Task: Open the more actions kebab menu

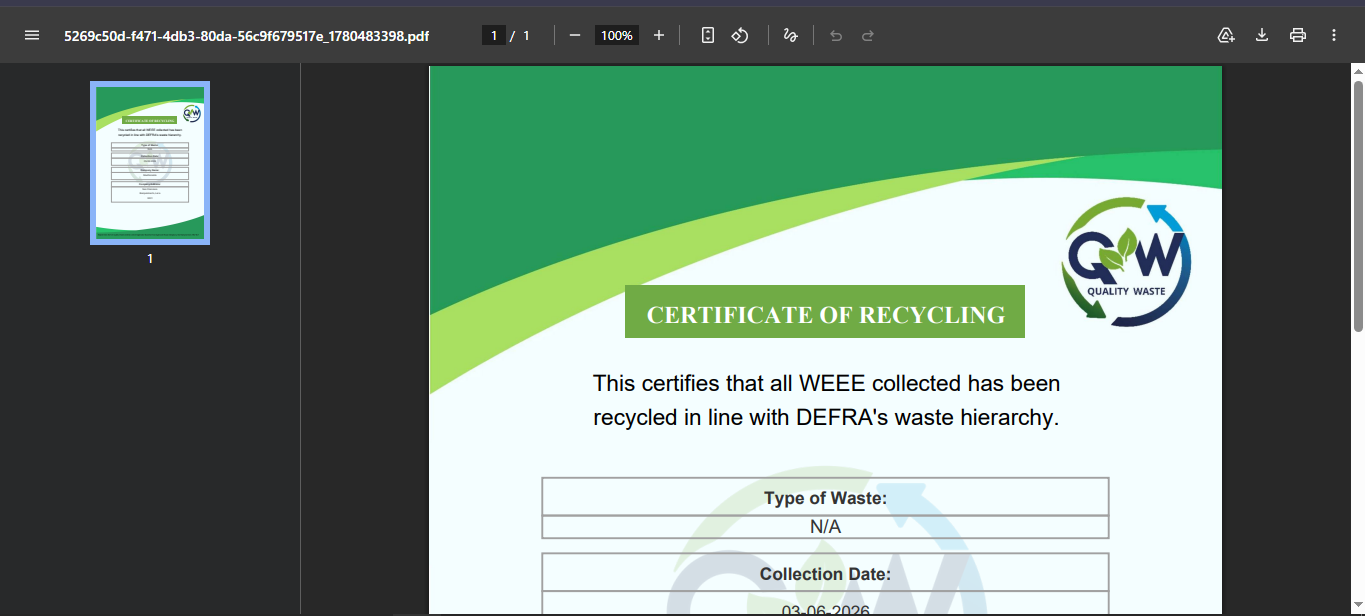Action: pos(1334,35)
